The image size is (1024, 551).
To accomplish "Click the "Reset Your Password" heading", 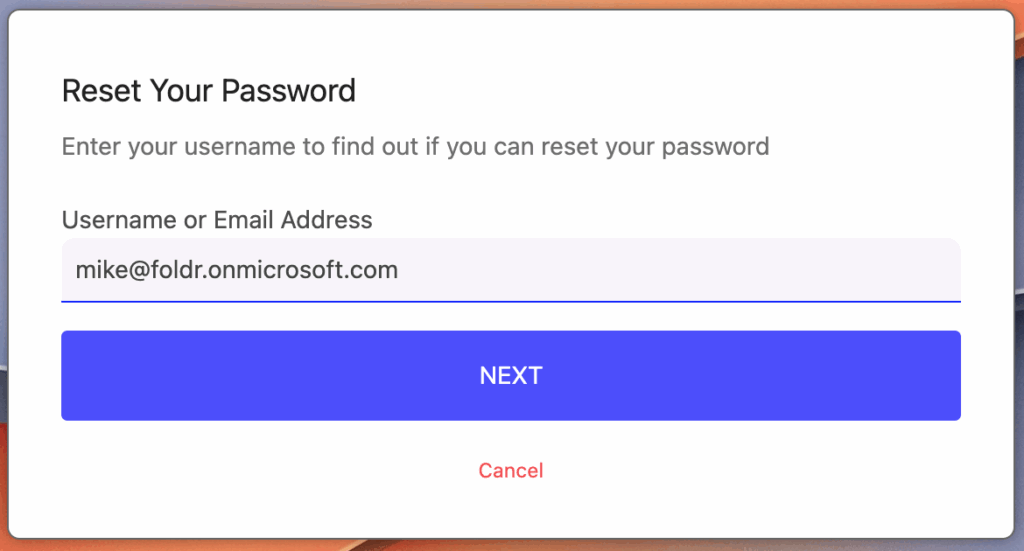I will coord(208,91).
